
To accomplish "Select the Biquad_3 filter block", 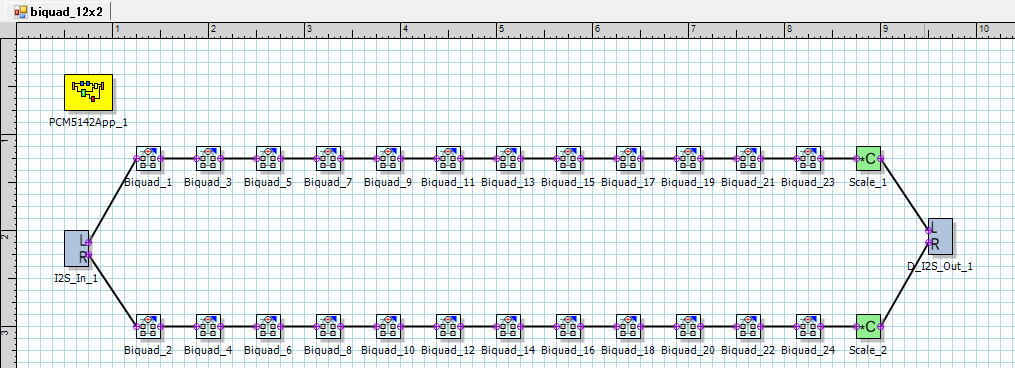I will (208, 158).
